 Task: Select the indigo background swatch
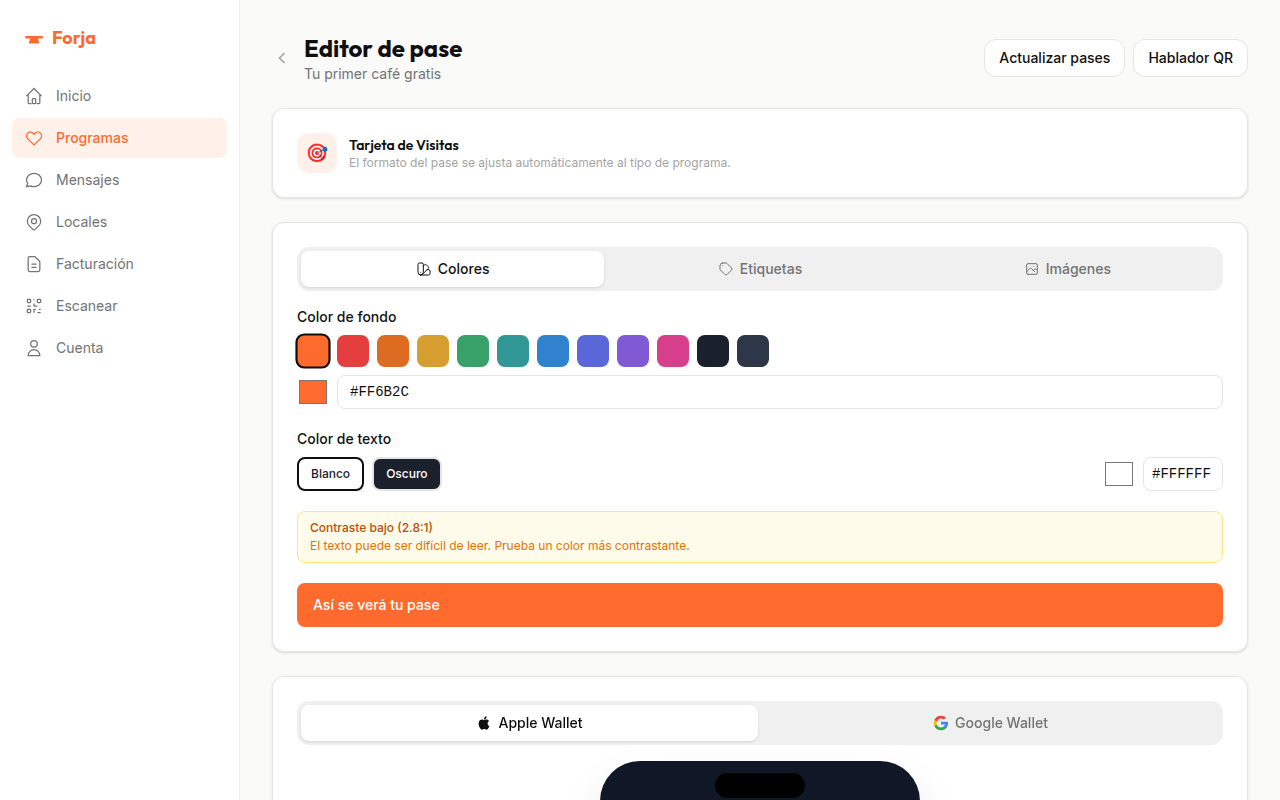[x=593, y=351]
